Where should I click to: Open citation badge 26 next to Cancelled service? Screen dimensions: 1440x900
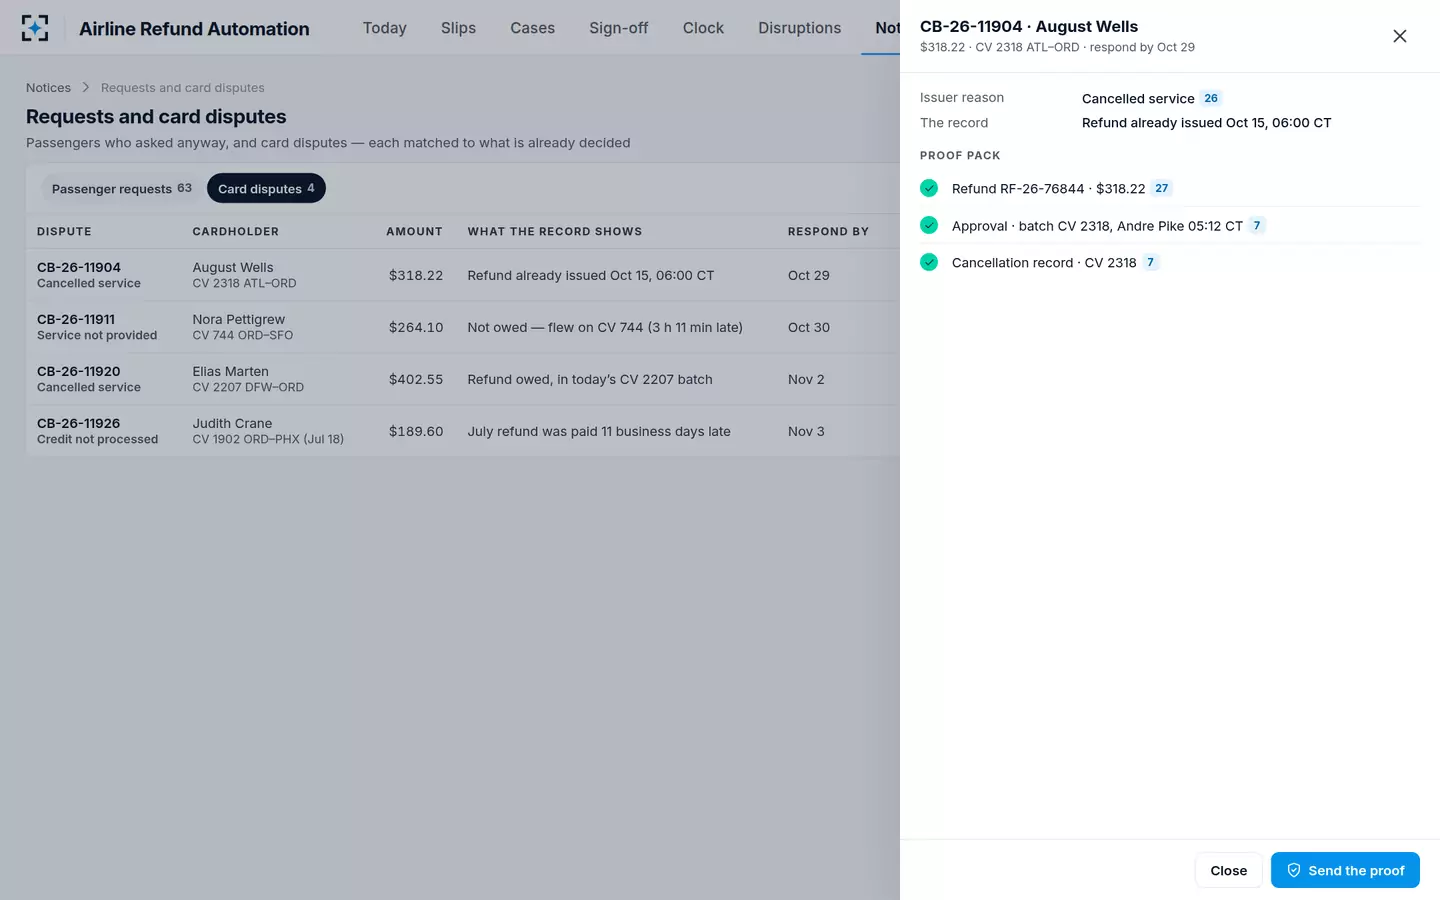click(x=1211, y=98)
